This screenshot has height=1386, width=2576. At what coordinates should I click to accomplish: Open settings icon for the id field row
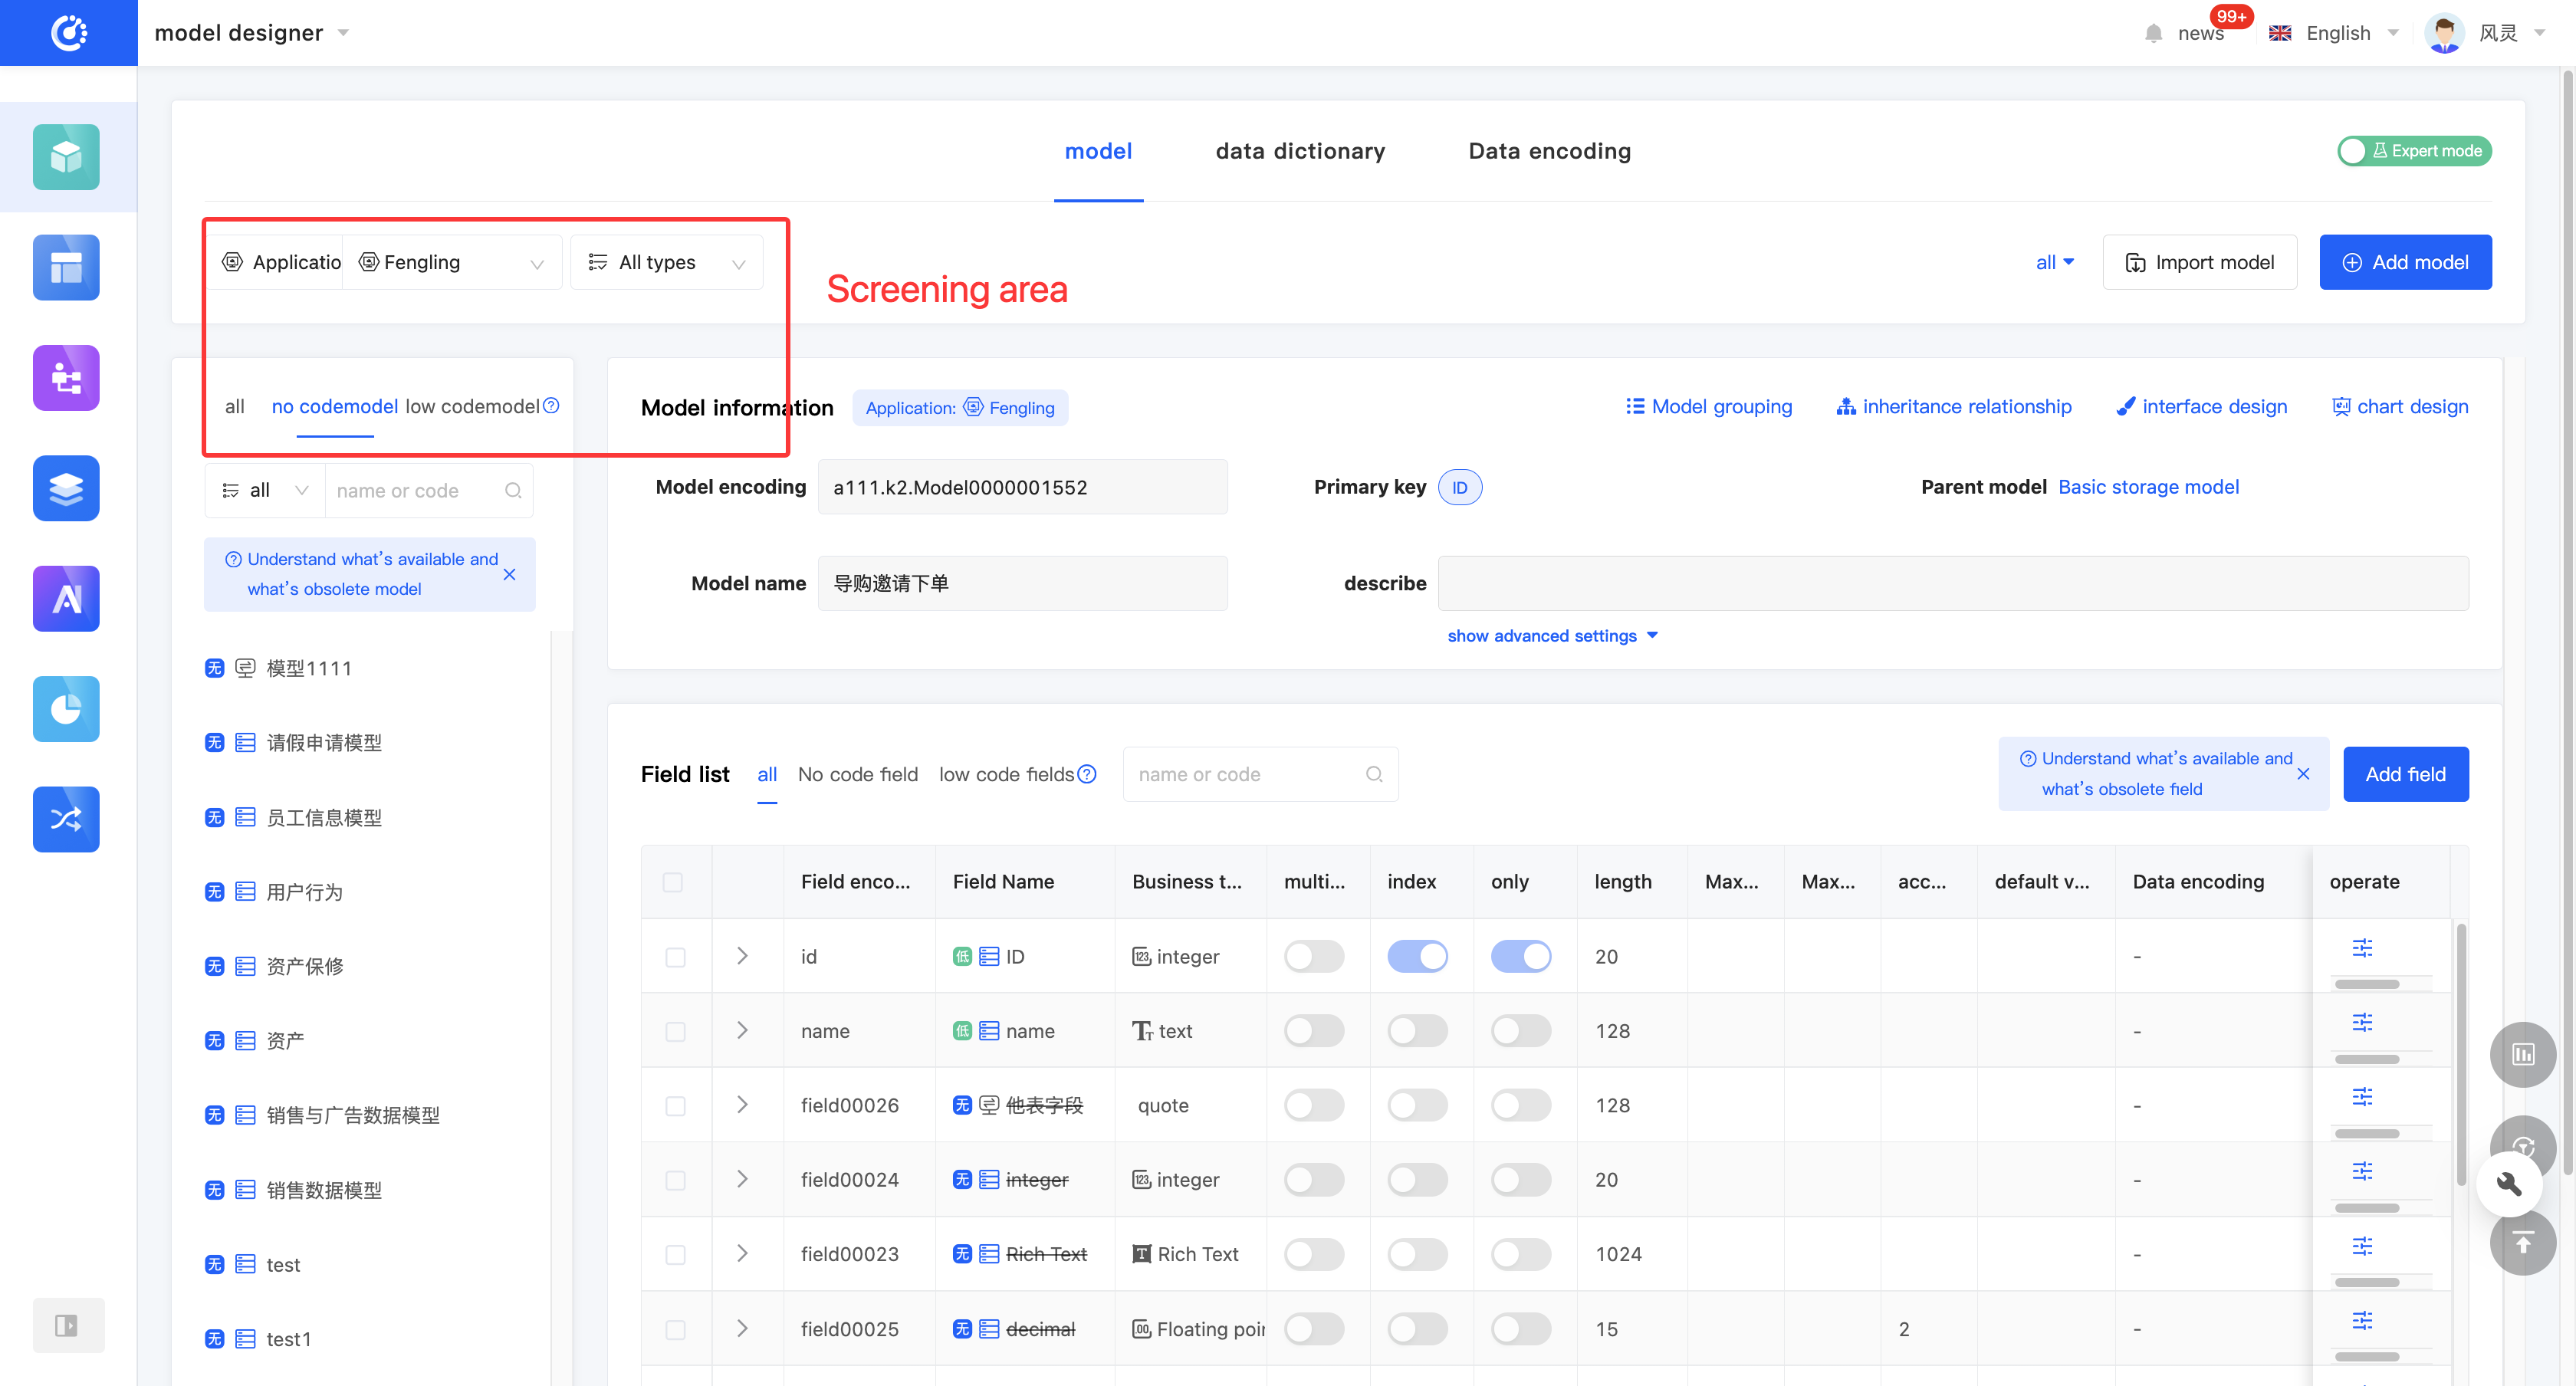tap(2362, 947)
